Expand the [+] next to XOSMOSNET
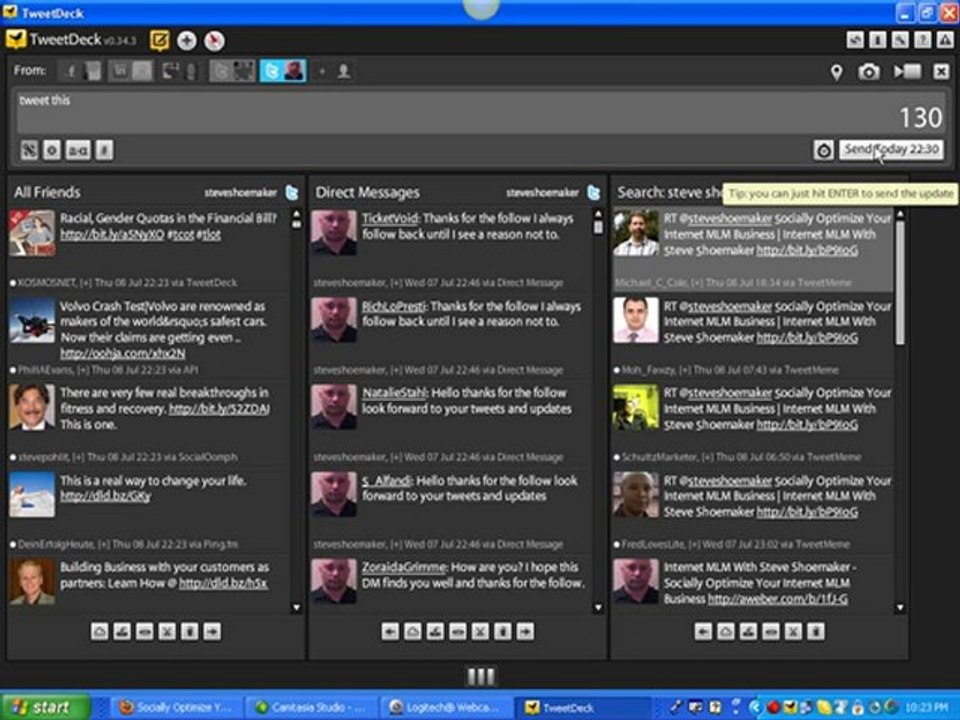This screenshot has width=960, height=720. (86, 283)
